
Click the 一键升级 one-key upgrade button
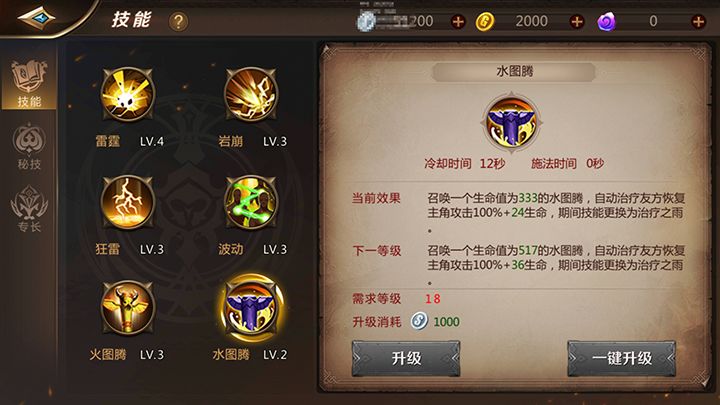pos(621,358)
